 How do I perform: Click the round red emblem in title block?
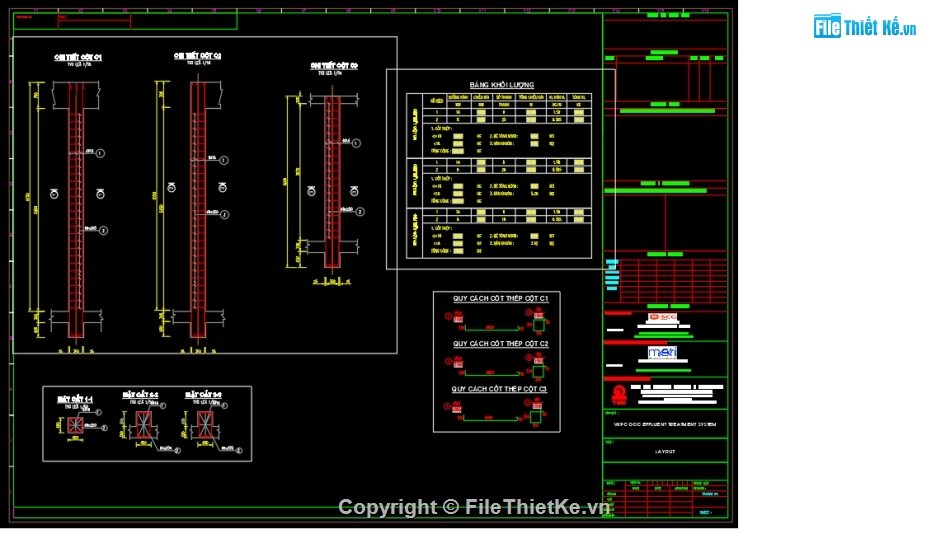coord(618,393)
